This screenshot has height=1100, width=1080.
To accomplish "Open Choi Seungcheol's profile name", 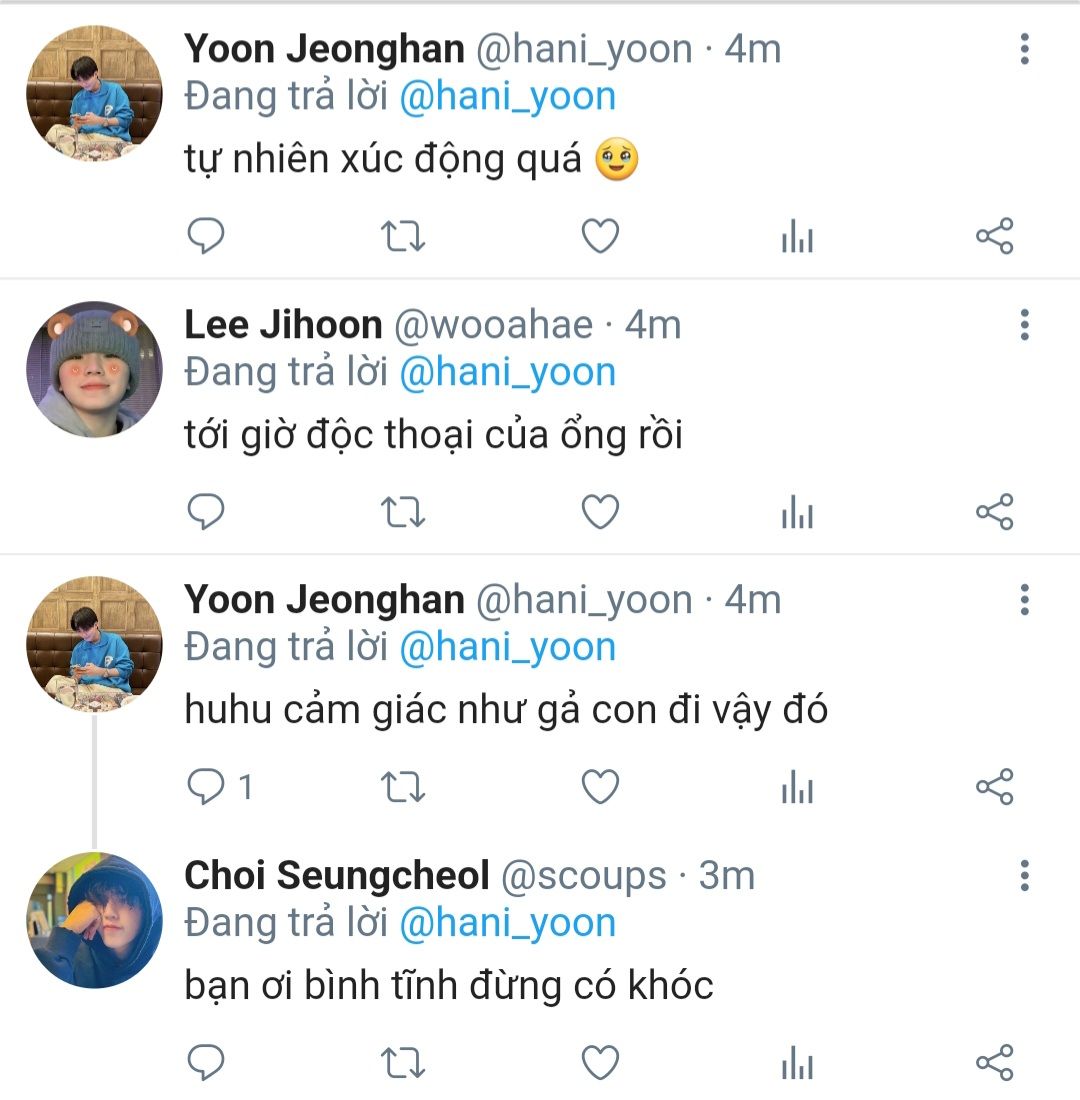I will tap(336, 876).
